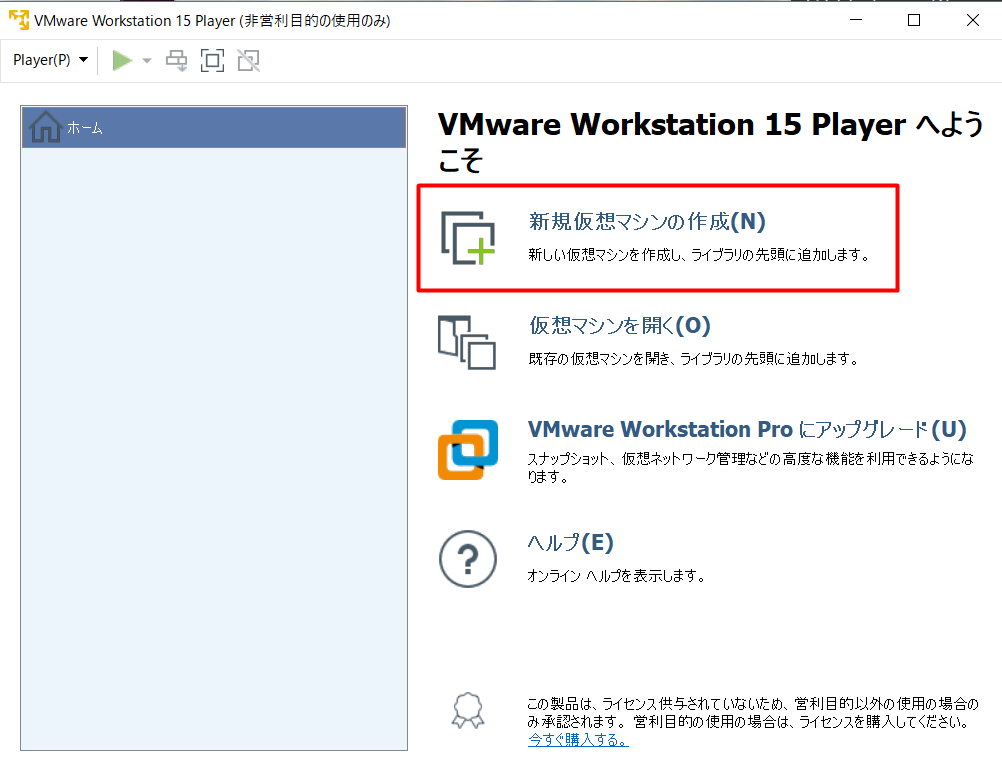
Task: Click 新規仮想マシンの作成(N) link
Action: click(647, 222)
